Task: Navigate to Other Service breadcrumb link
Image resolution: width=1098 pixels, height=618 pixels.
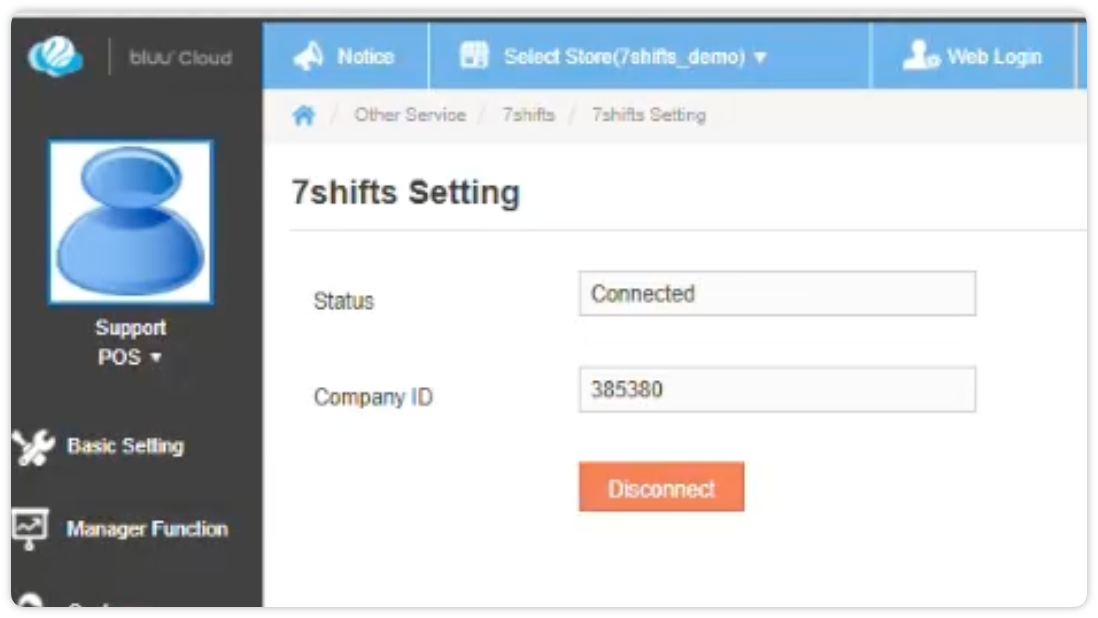Action: tap(410, 115)
